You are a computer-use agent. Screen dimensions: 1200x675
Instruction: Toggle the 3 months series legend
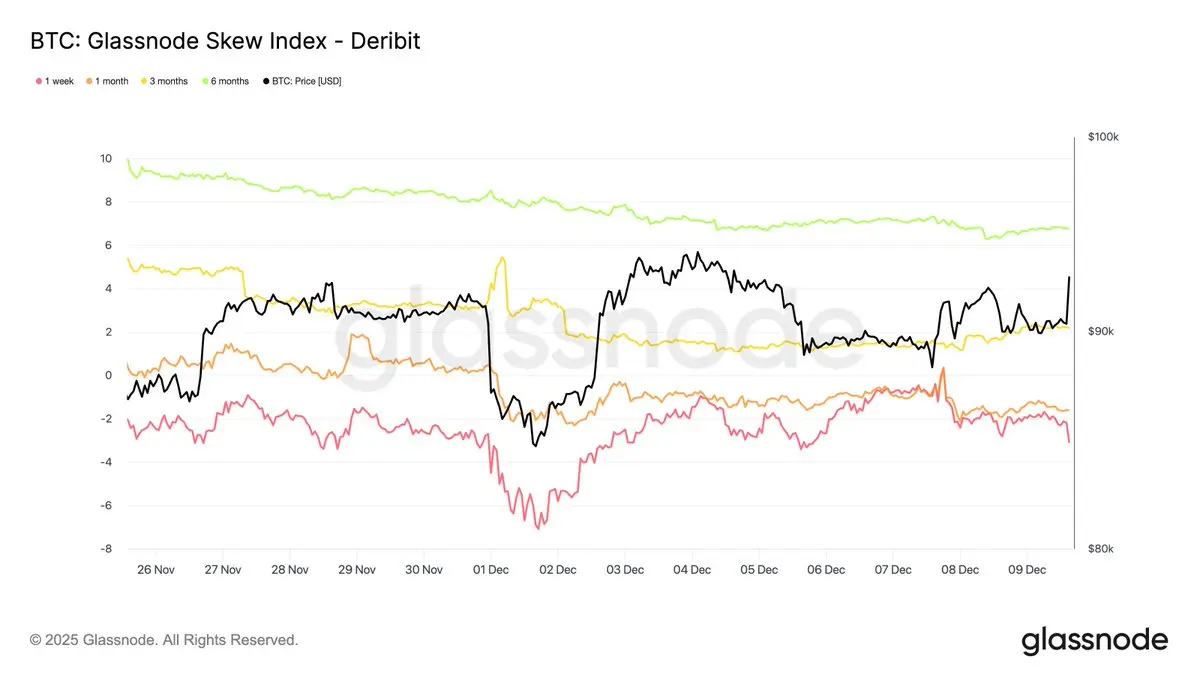pyautogui.click(x=163, y=81)
